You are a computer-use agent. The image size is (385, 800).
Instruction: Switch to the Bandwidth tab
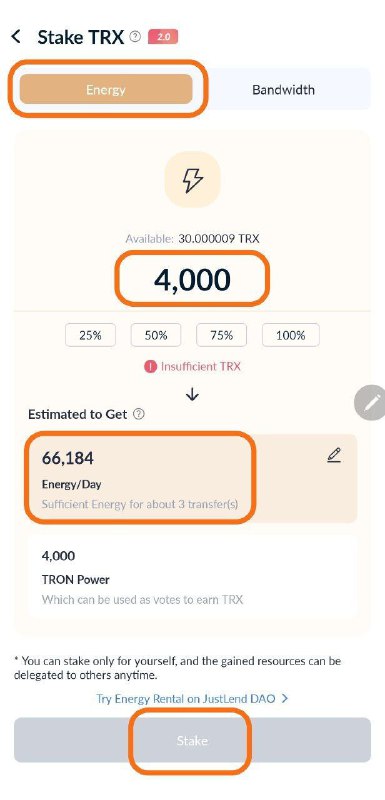coord(283,90)
